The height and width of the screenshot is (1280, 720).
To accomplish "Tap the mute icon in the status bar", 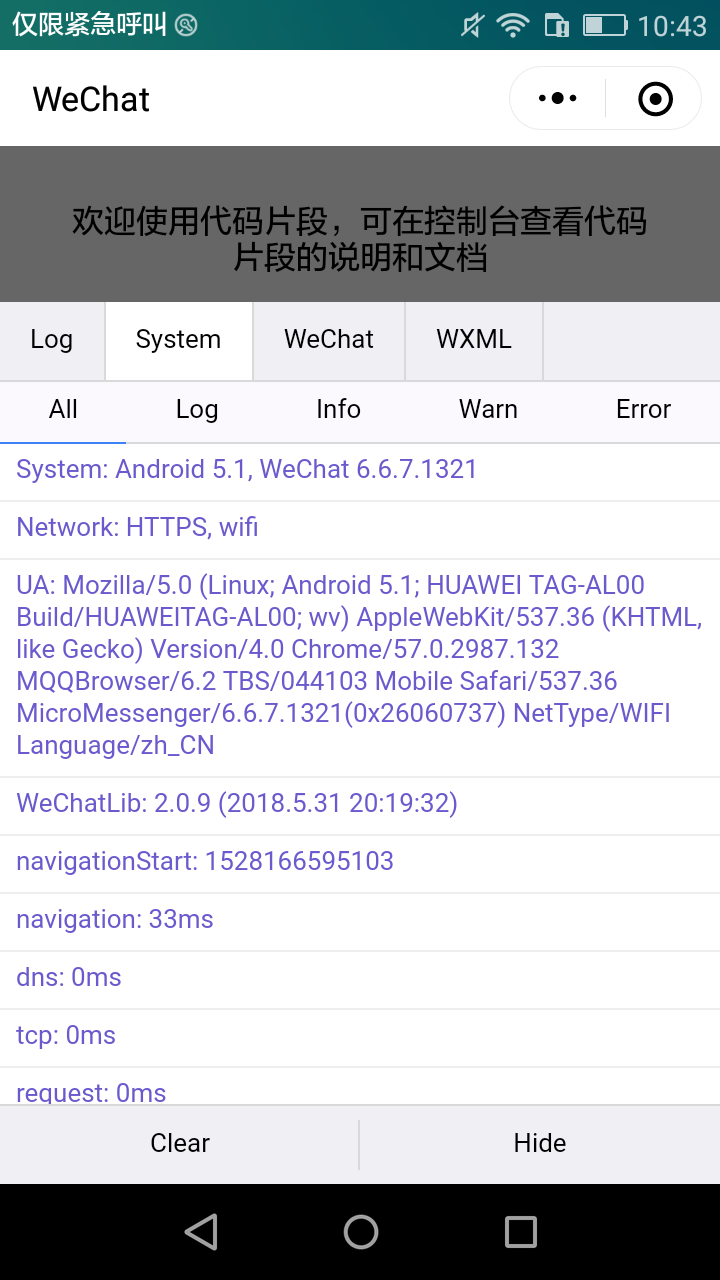I will (x=470, y=26).
